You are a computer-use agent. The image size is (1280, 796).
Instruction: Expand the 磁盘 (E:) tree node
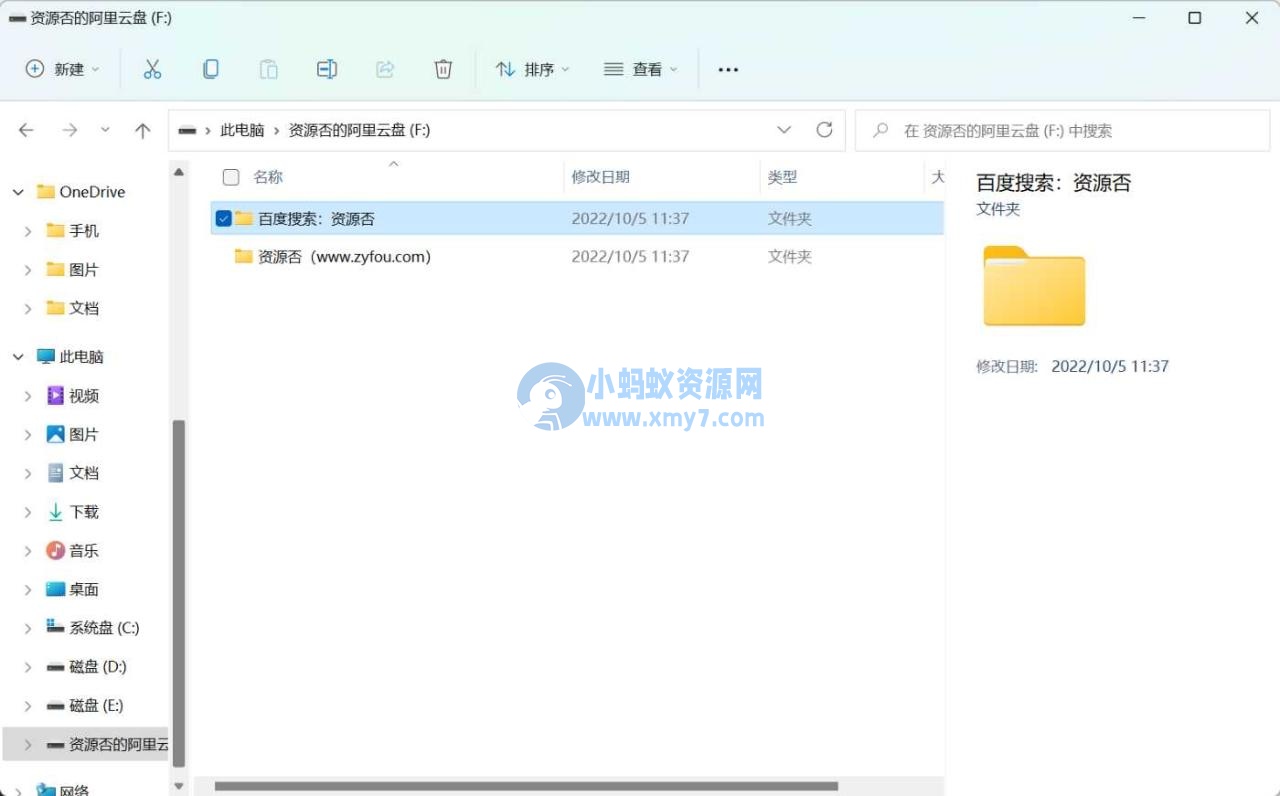28,706
